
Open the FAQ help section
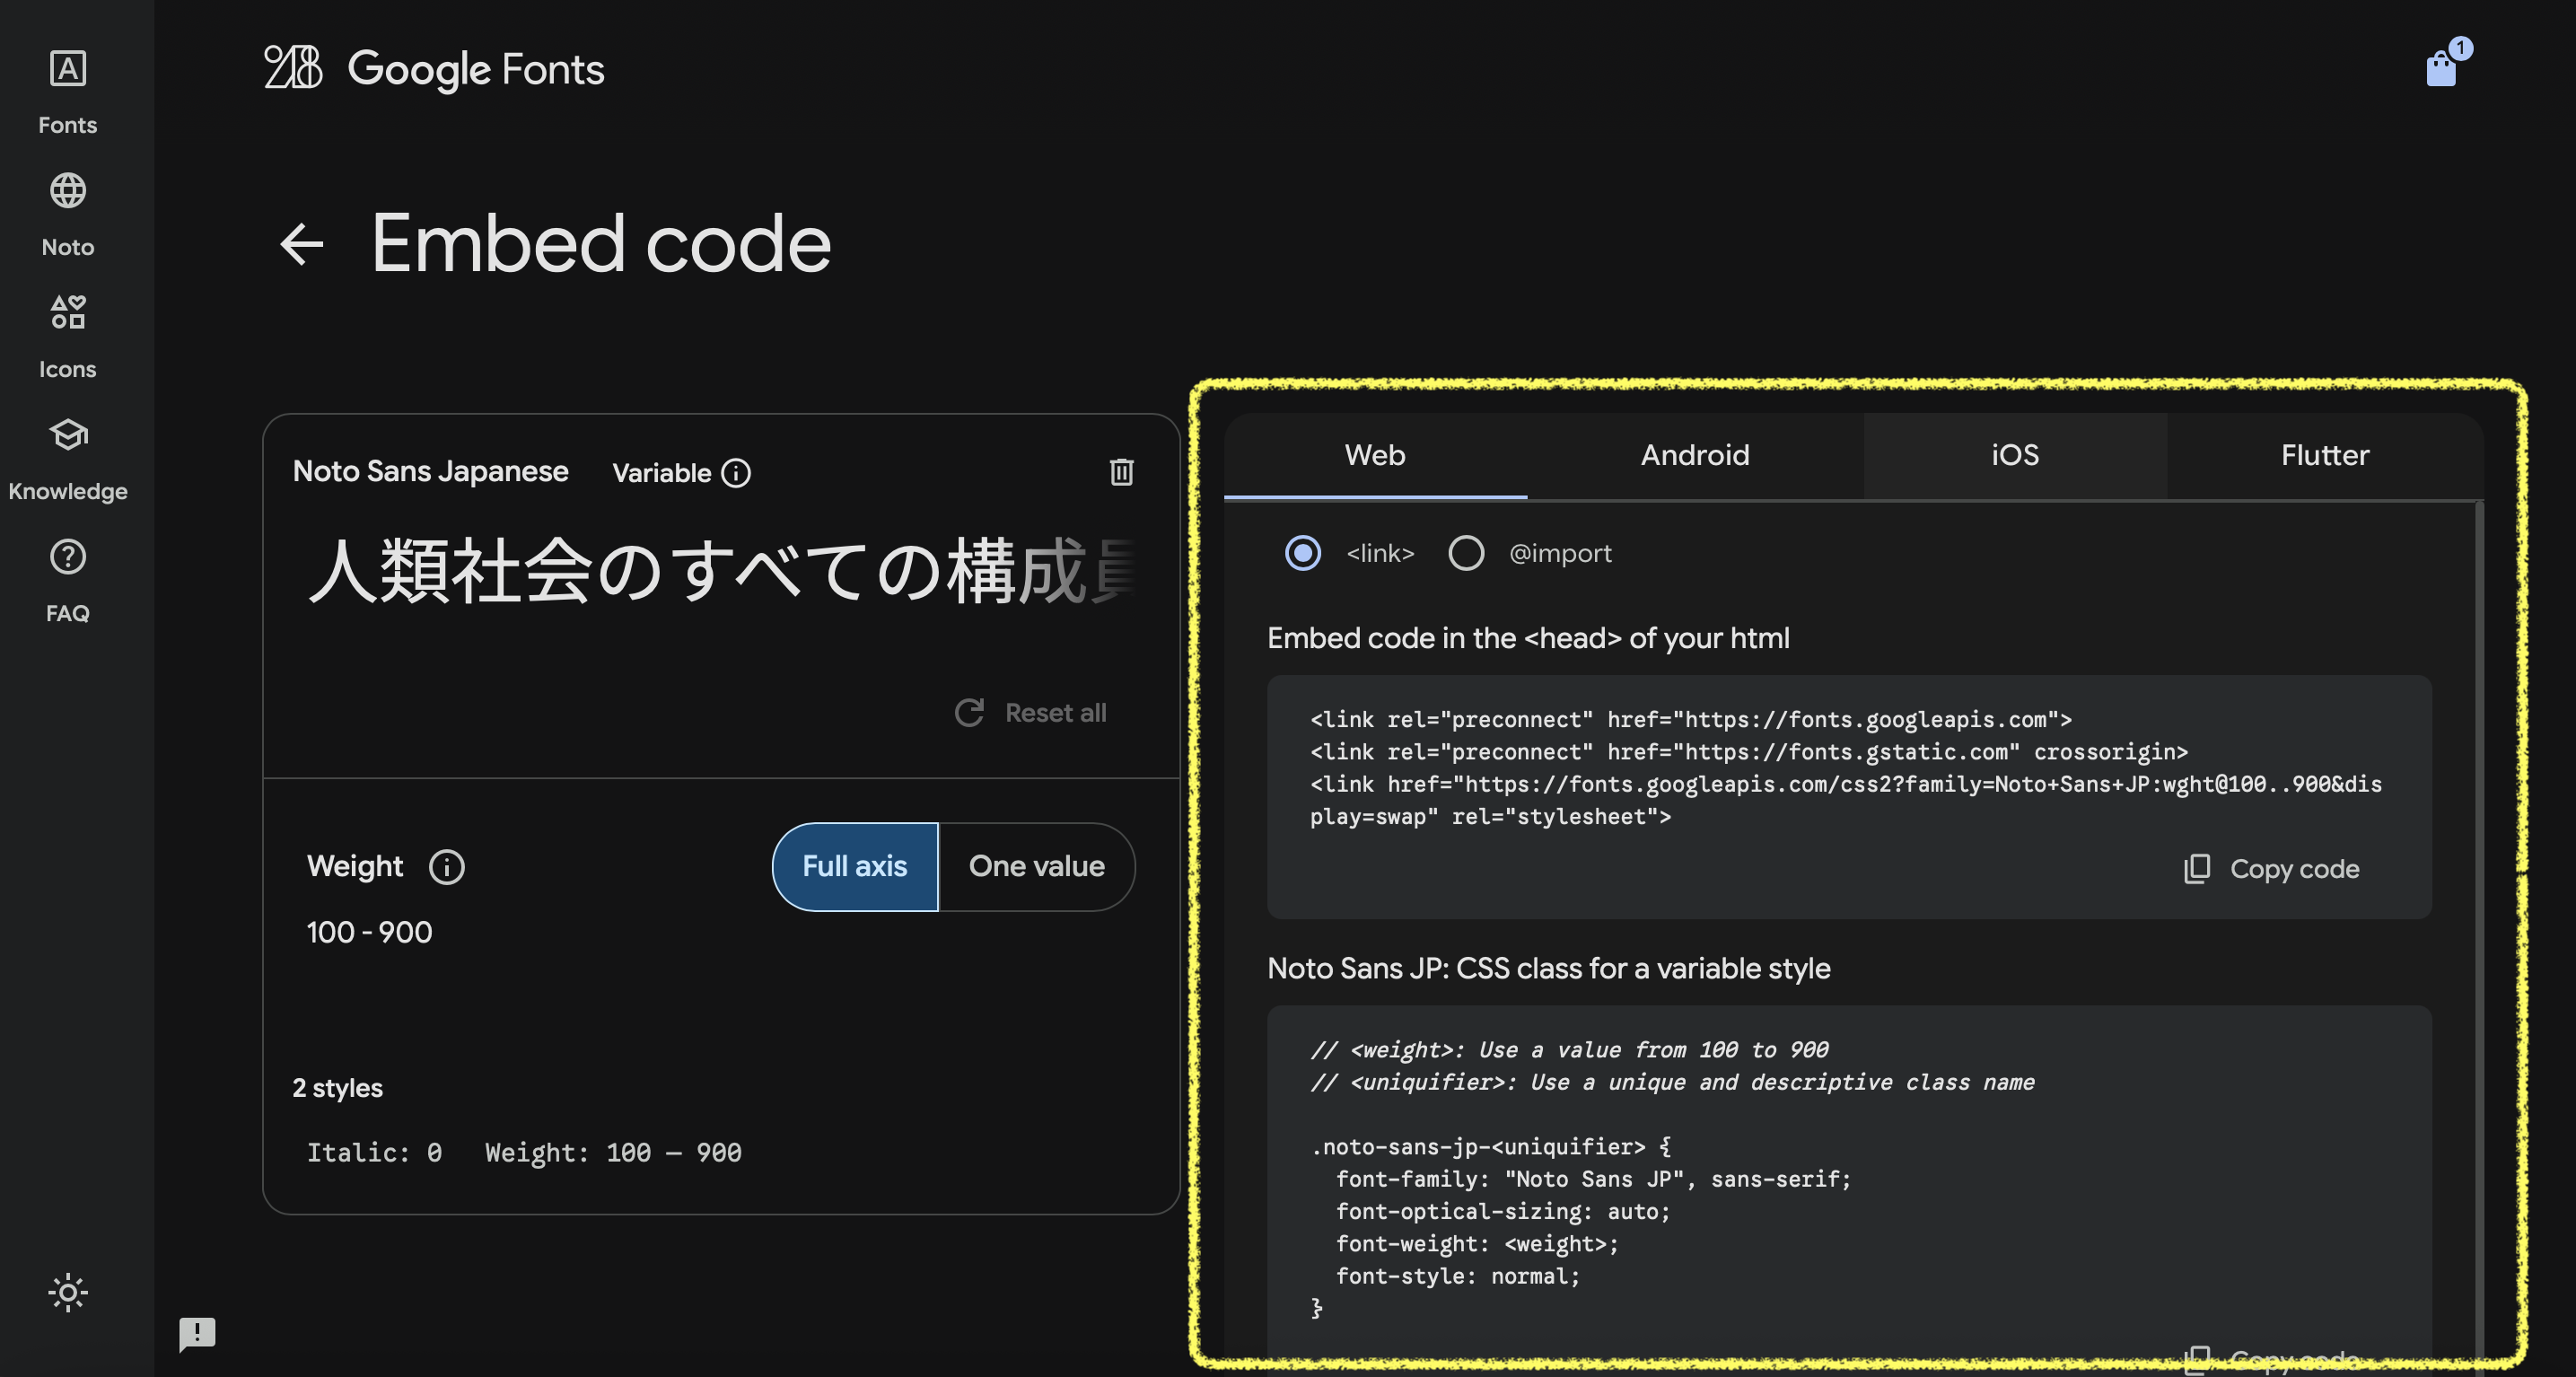67,580
